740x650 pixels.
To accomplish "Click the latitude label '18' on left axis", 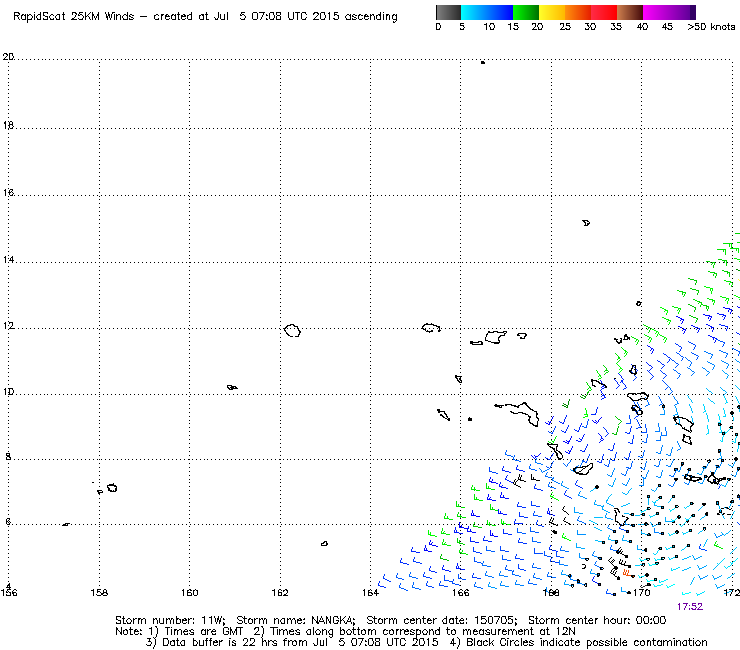I will (8, 126).
